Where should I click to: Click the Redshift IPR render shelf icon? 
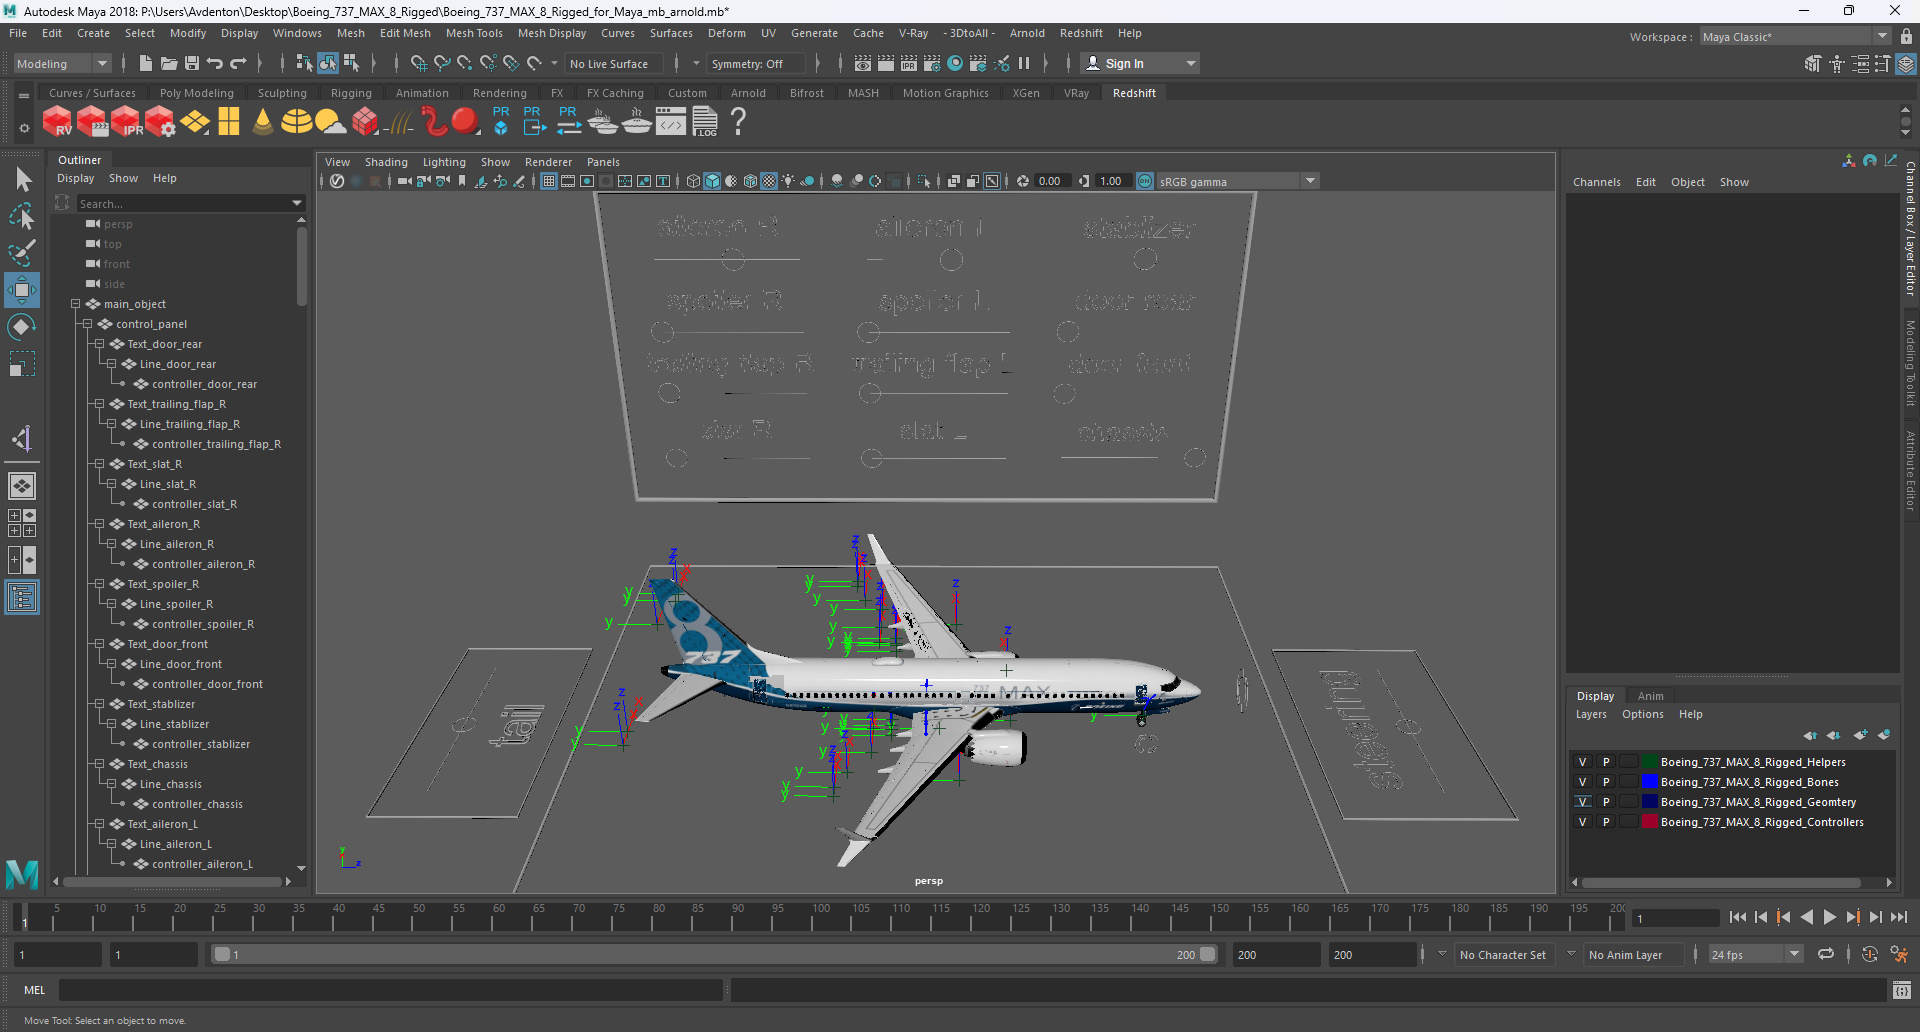pyautogui.click(x=126, y=122)
